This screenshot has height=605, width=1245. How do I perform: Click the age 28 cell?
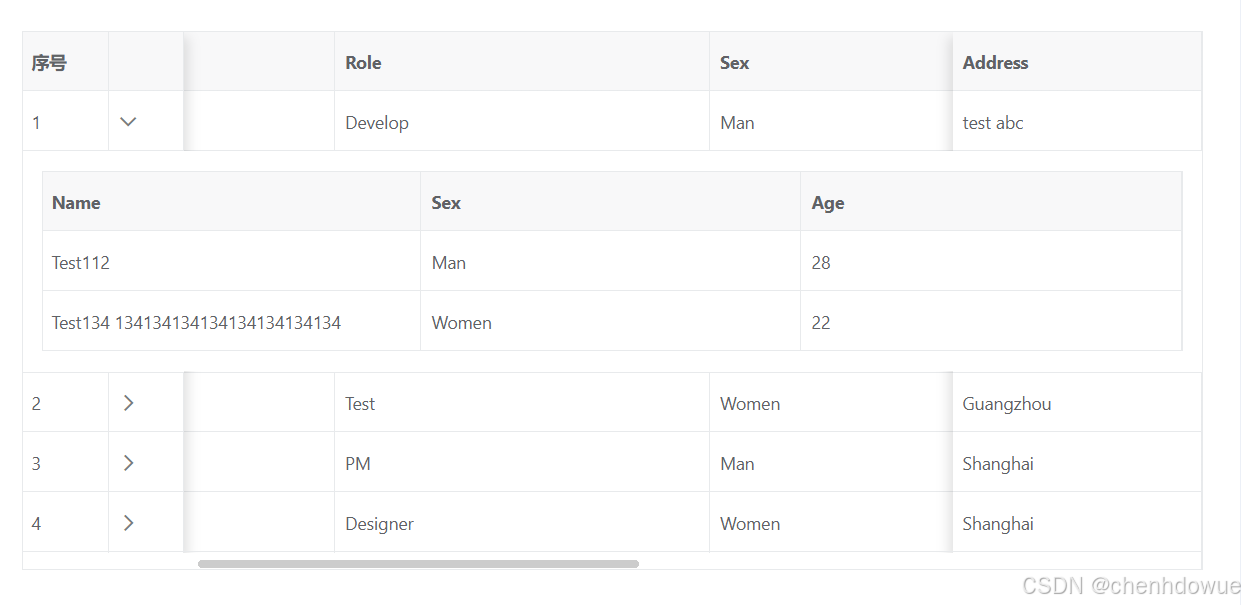[x=821, y=263]
